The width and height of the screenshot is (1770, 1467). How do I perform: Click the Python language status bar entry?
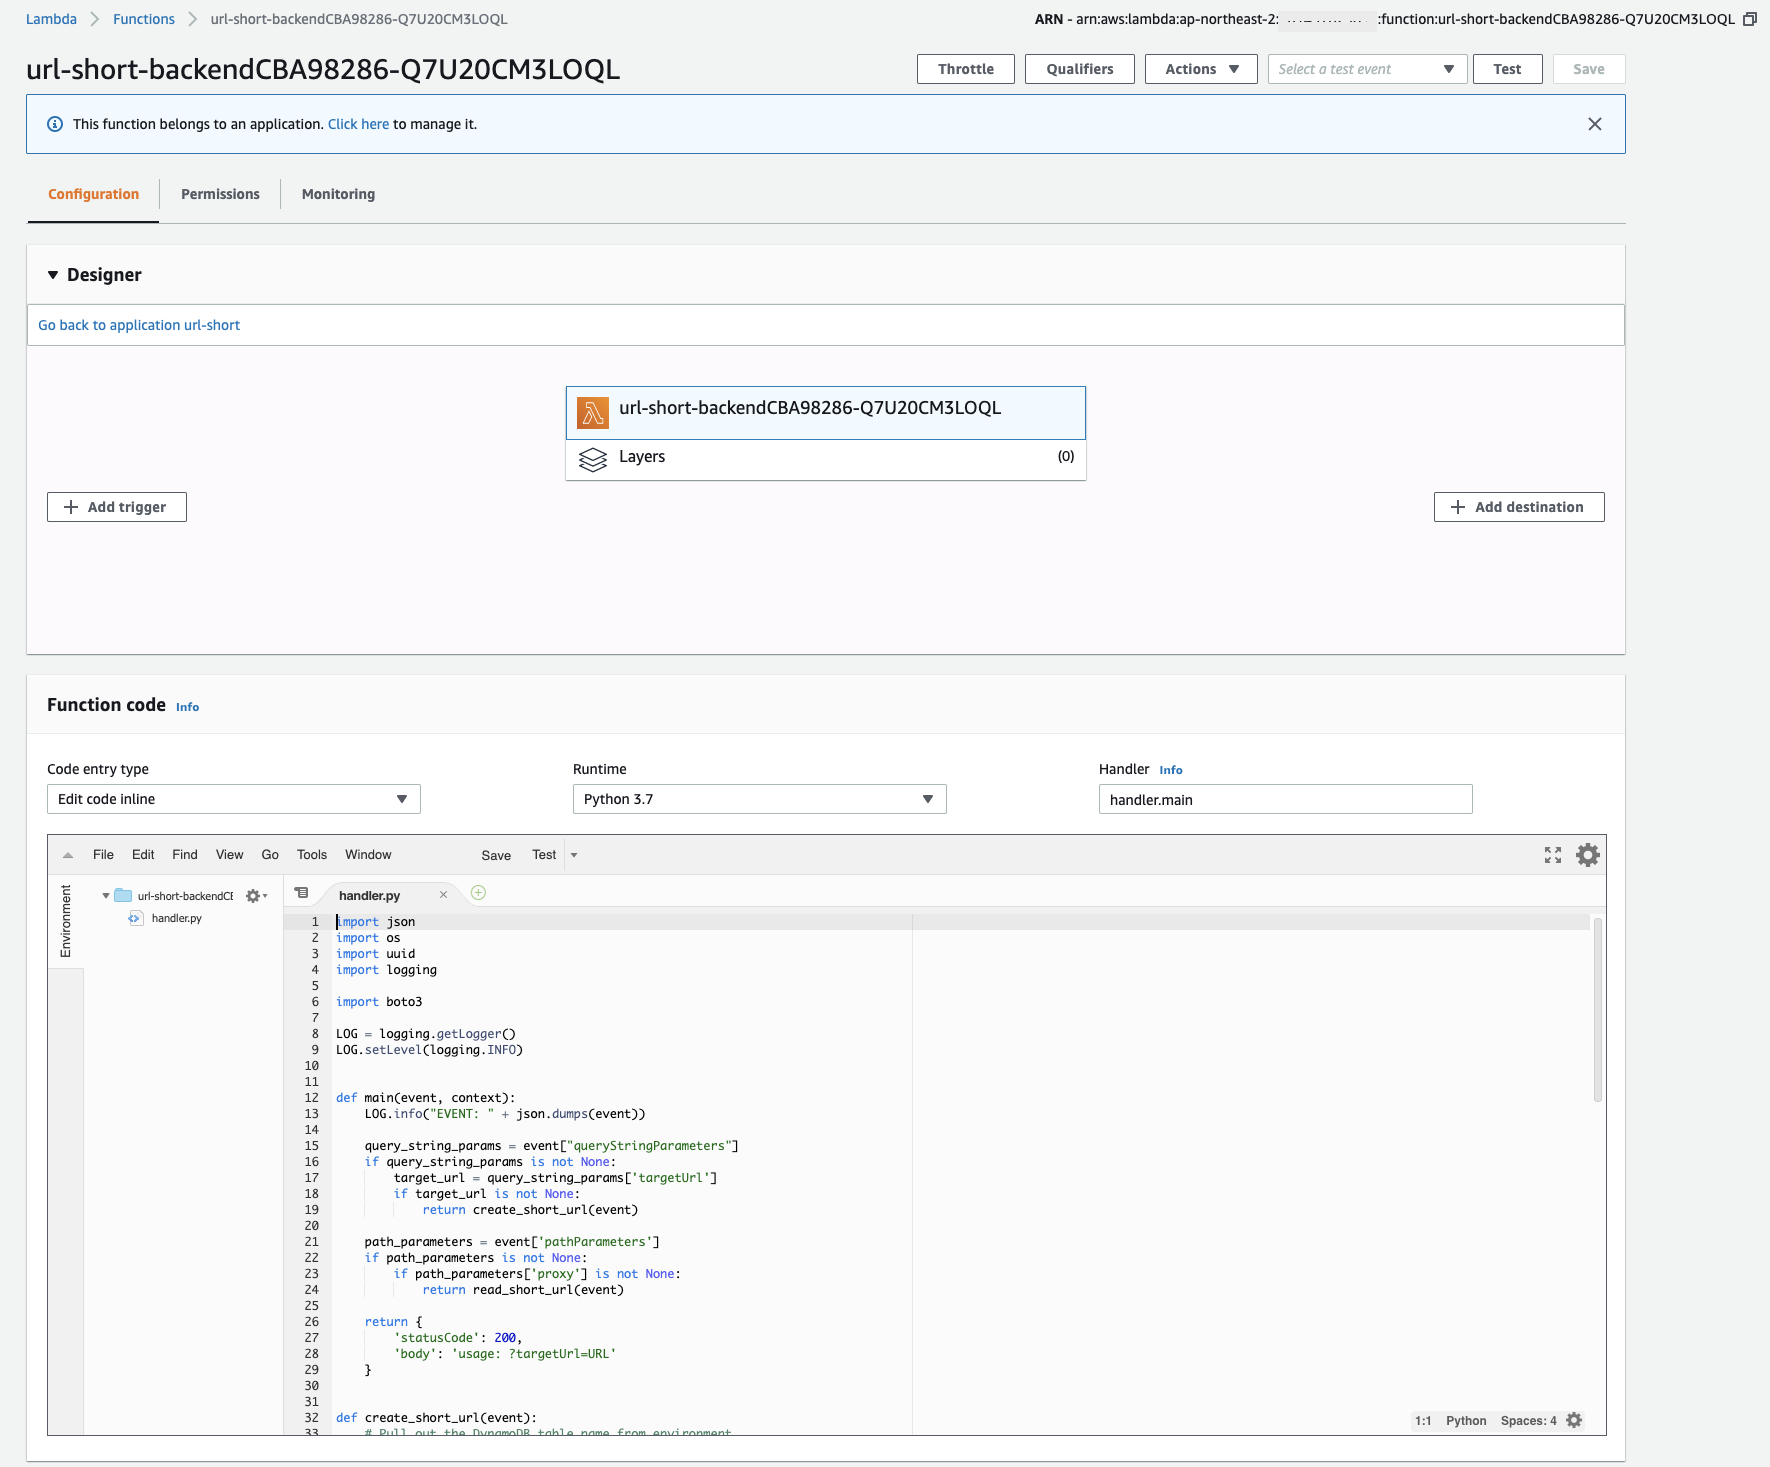click(1466, 1421)
